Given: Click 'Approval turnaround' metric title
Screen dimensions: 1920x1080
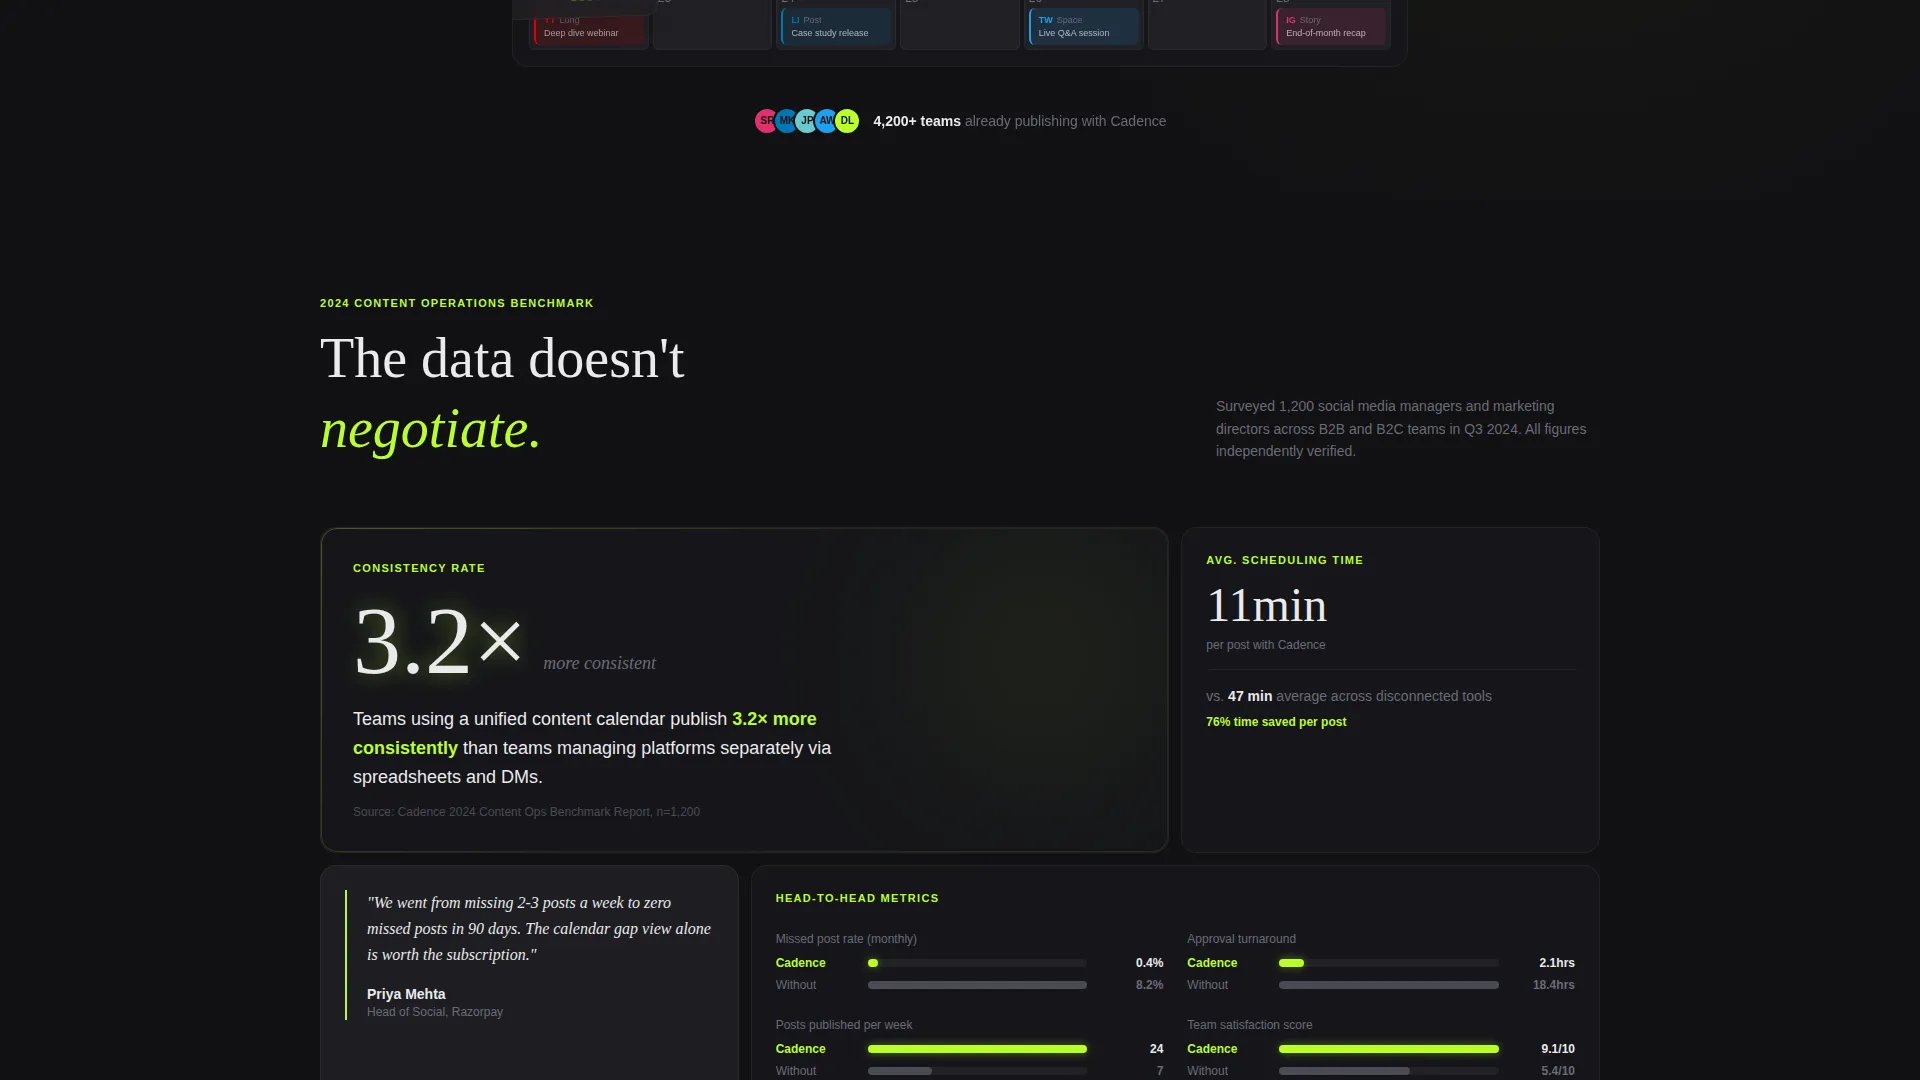Looking at the screenshot, I should pyautogui.click(x=1241, y=939).
